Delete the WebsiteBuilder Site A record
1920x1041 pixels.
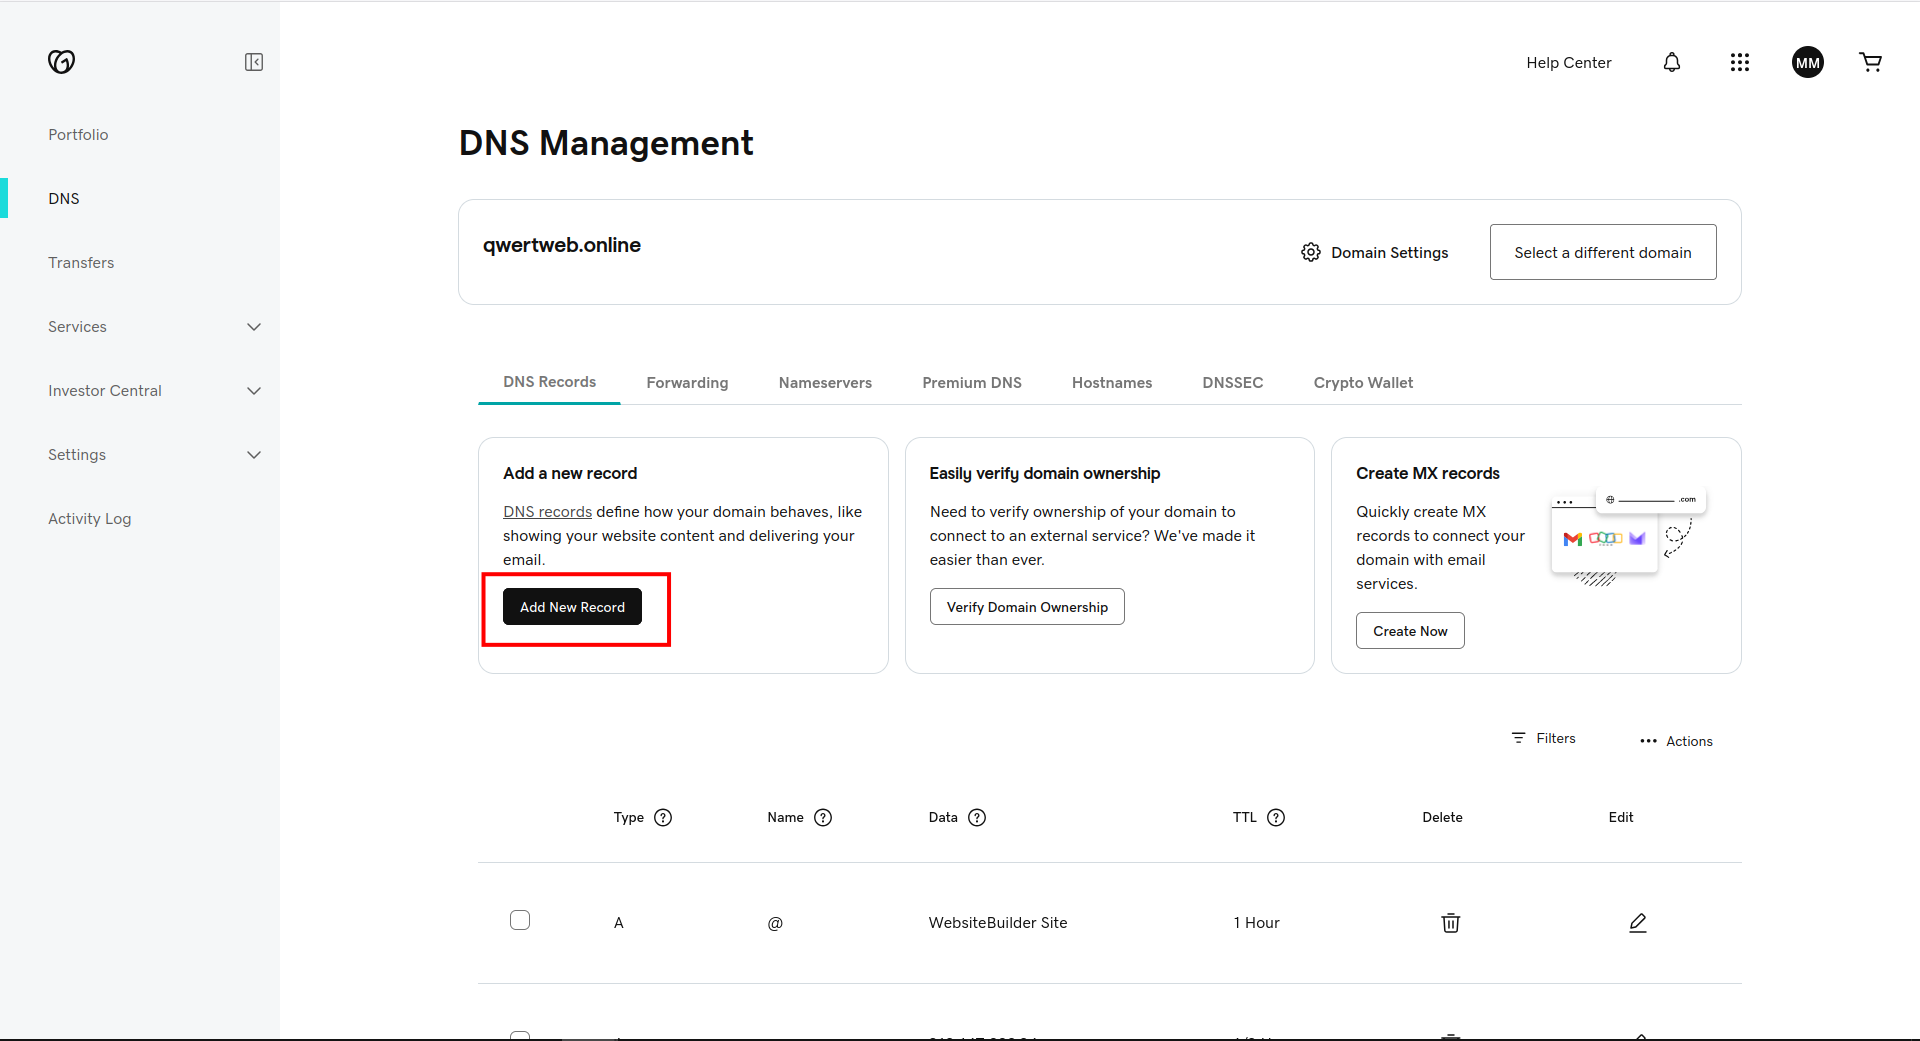click(x=1450, y=922)
